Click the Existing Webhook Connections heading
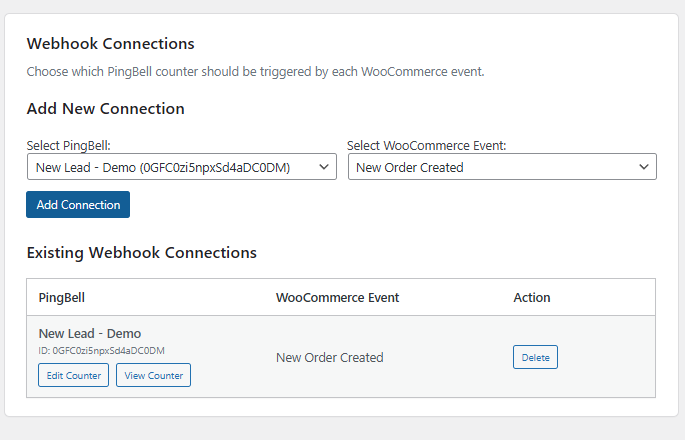This screenshot has width=685, height=440. point(141,252)
